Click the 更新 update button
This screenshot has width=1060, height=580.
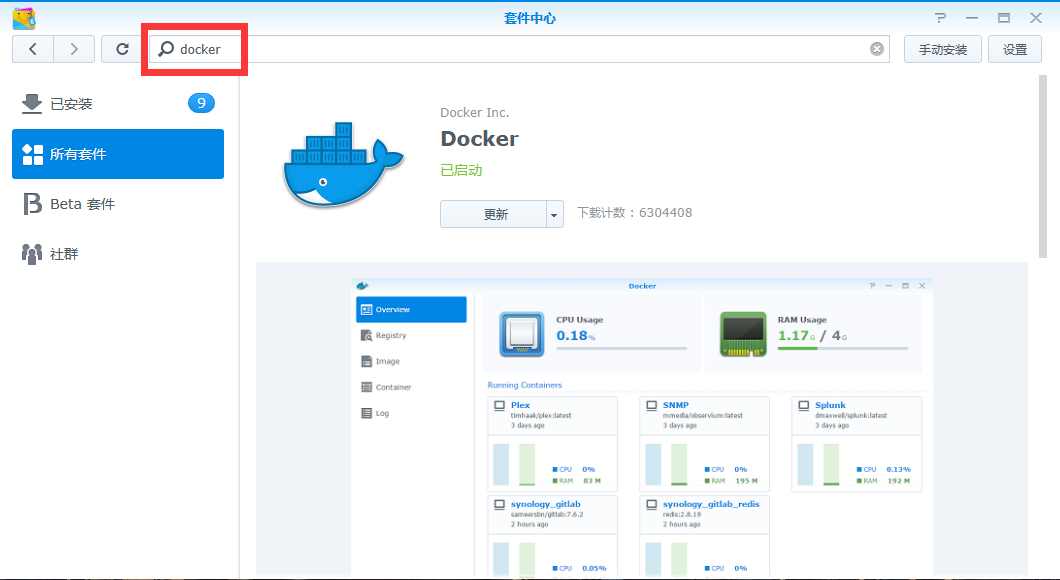coord(495,214)
